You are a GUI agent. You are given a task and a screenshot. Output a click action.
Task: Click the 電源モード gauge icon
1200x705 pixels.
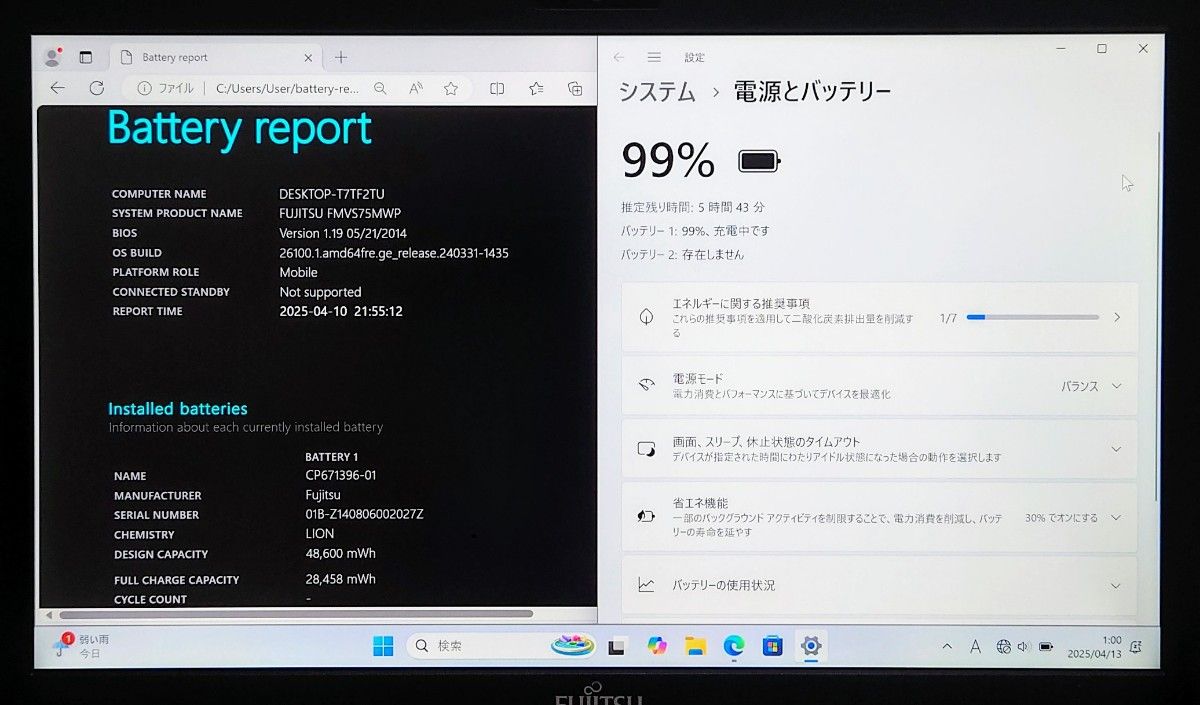click(x=647, y=385)
